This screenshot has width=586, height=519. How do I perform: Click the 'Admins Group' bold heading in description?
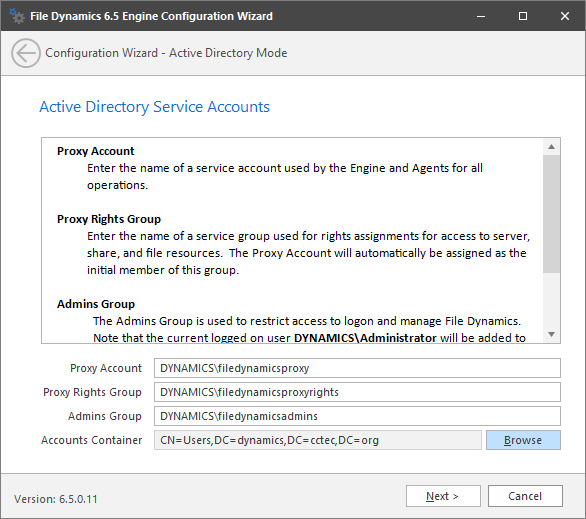(x=96, y=304)
